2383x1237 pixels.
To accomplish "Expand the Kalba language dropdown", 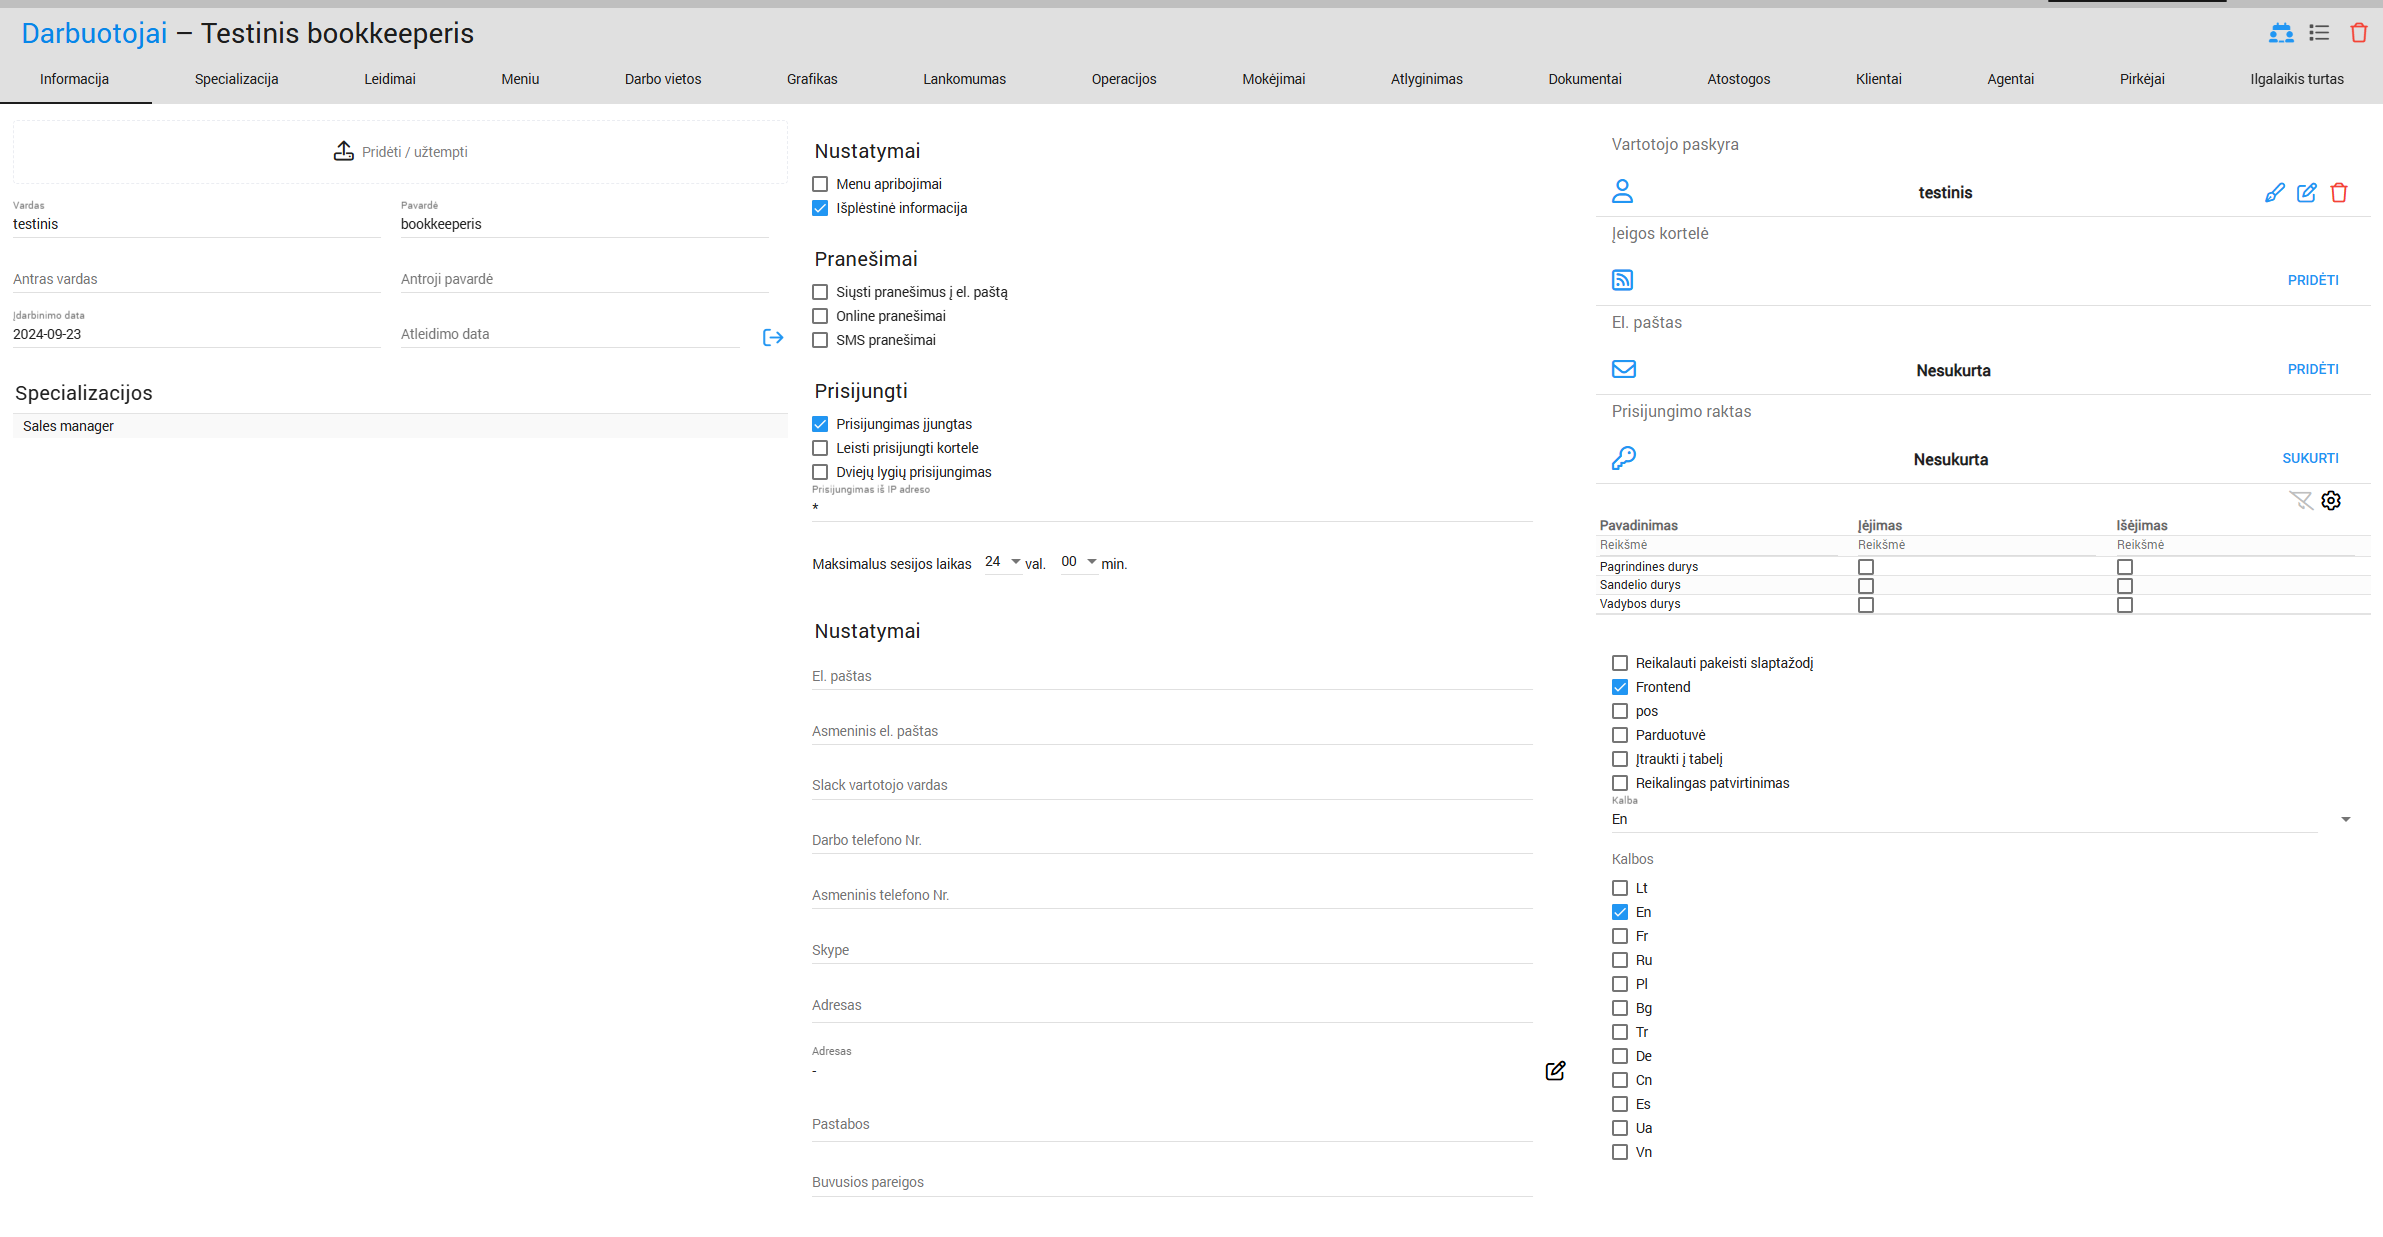I will tap(2344, 820).
